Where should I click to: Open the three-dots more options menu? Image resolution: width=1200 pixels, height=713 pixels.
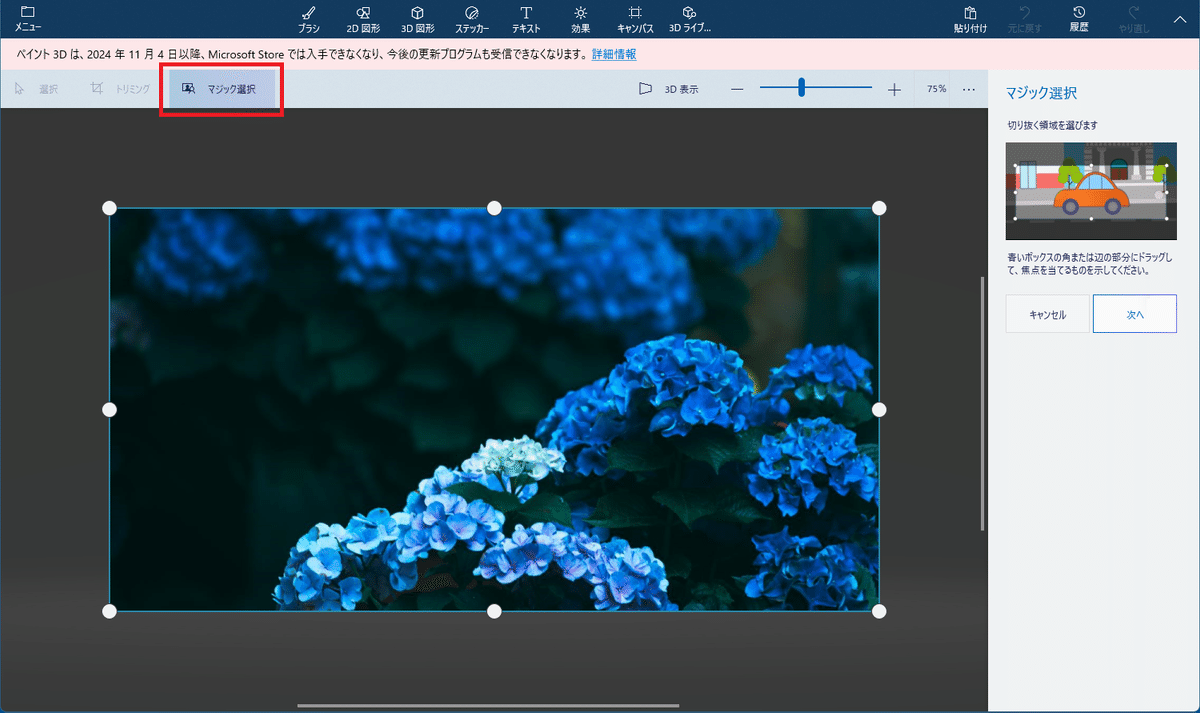pyautogui.click(x=969, y=89)
